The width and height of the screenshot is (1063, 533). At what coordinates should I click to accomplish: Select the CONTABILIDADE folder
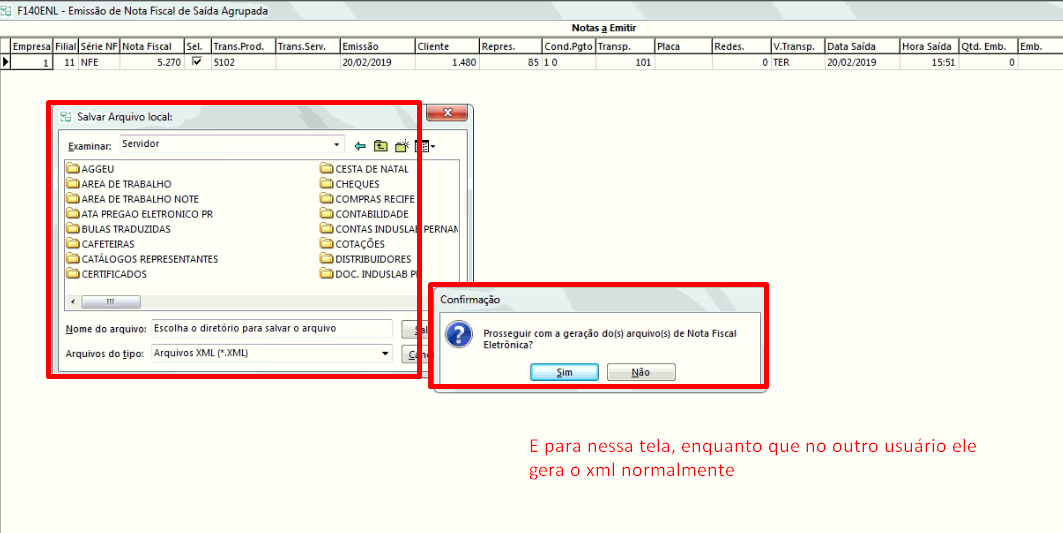[371, 214]
